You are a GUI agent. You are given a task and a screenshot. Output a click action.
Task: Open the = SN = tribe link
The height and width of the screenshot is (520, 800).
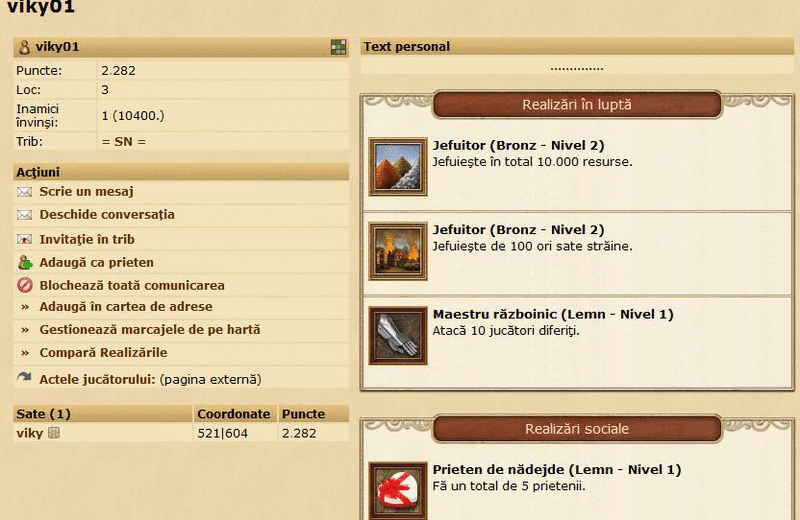123,141
